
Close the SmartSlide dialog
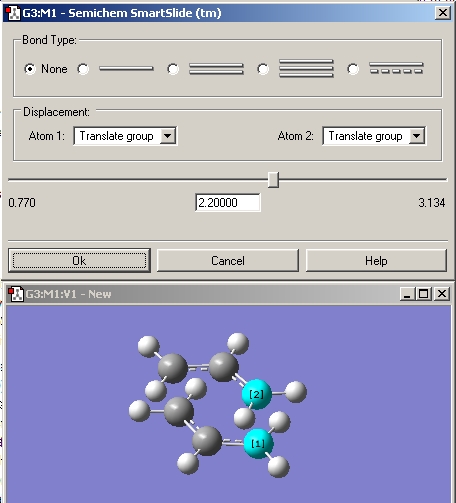[x=443, y=13]
